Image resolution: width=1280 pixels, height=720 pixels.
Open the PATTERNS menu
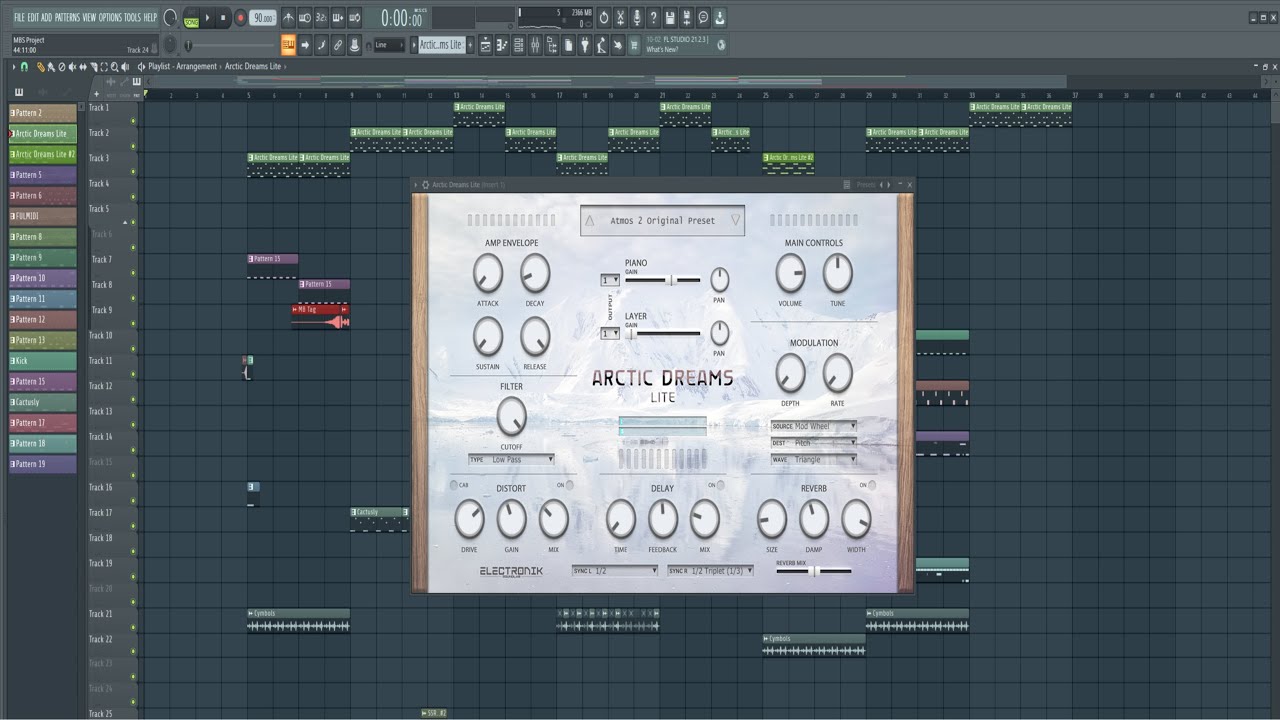67,17
